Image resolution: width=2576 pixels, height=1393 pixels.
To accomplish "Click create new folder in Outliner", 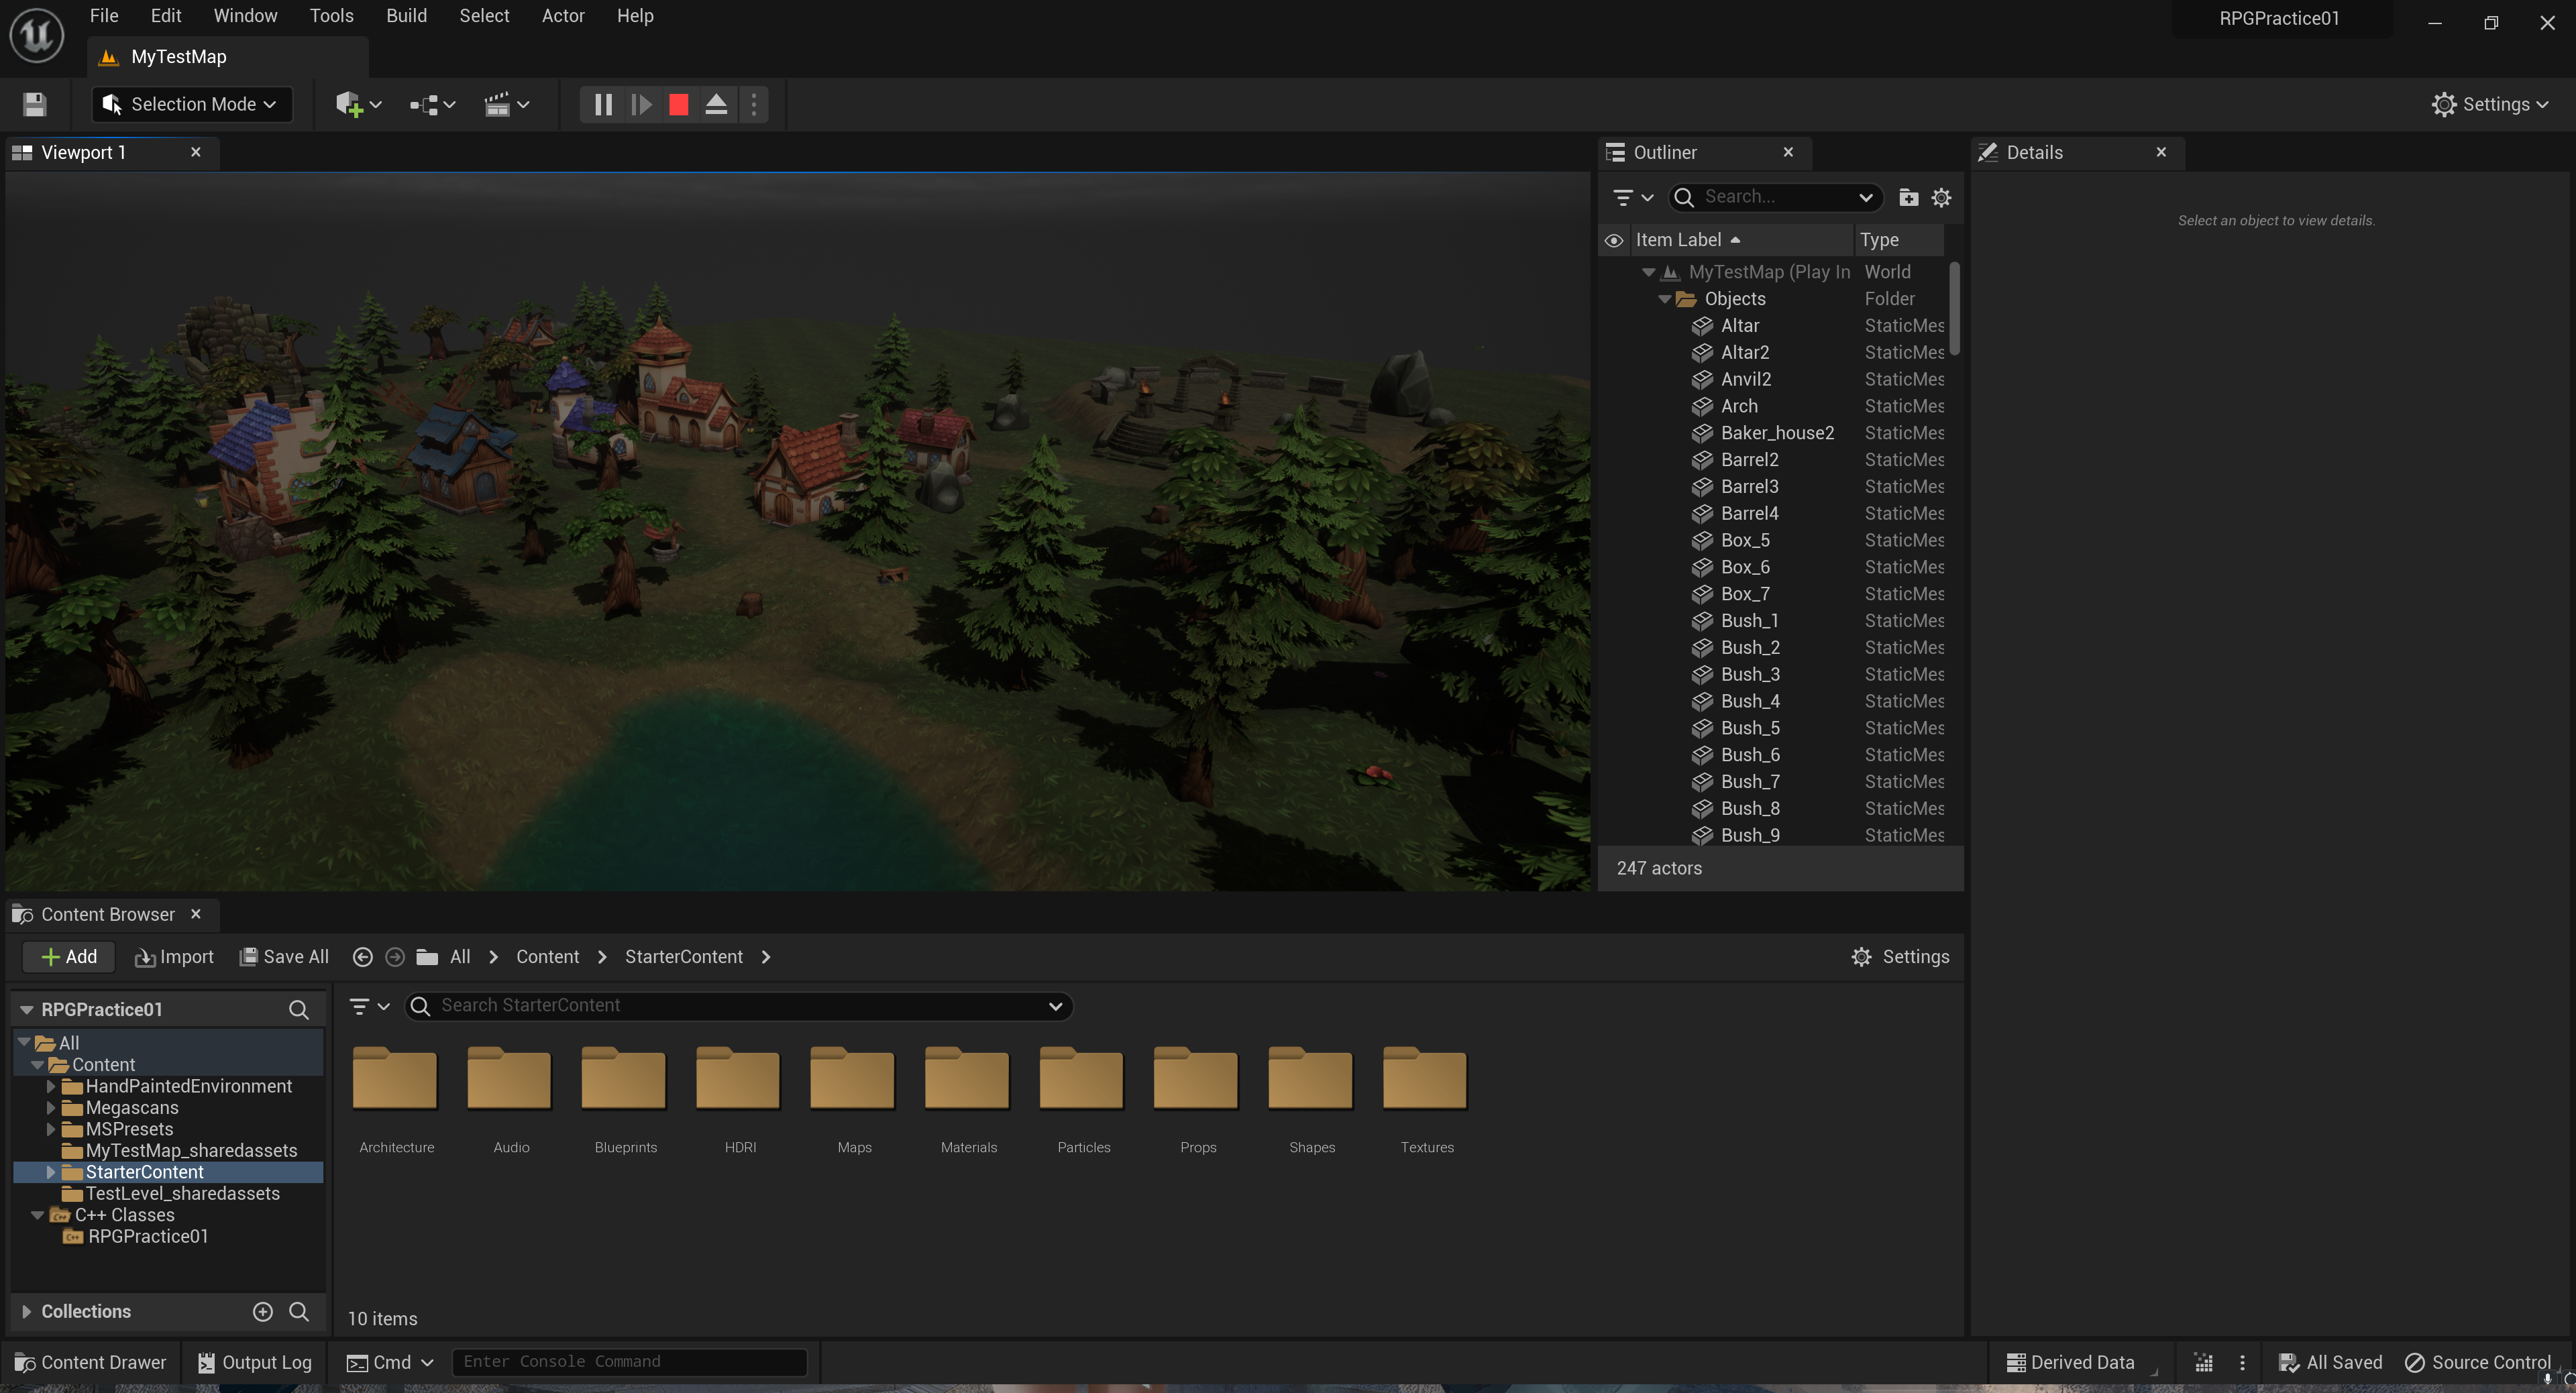I will pyautogui.click(x=1908, y=197).
